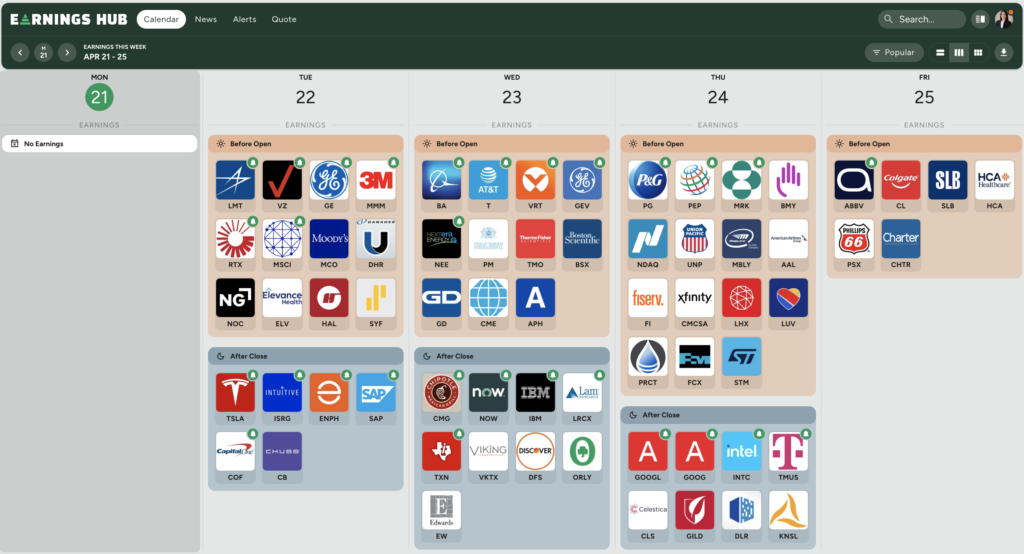The width and height of the screenshot is (1024, 554).
Task: Go to the next week arrow
Action: pos(67,52)
